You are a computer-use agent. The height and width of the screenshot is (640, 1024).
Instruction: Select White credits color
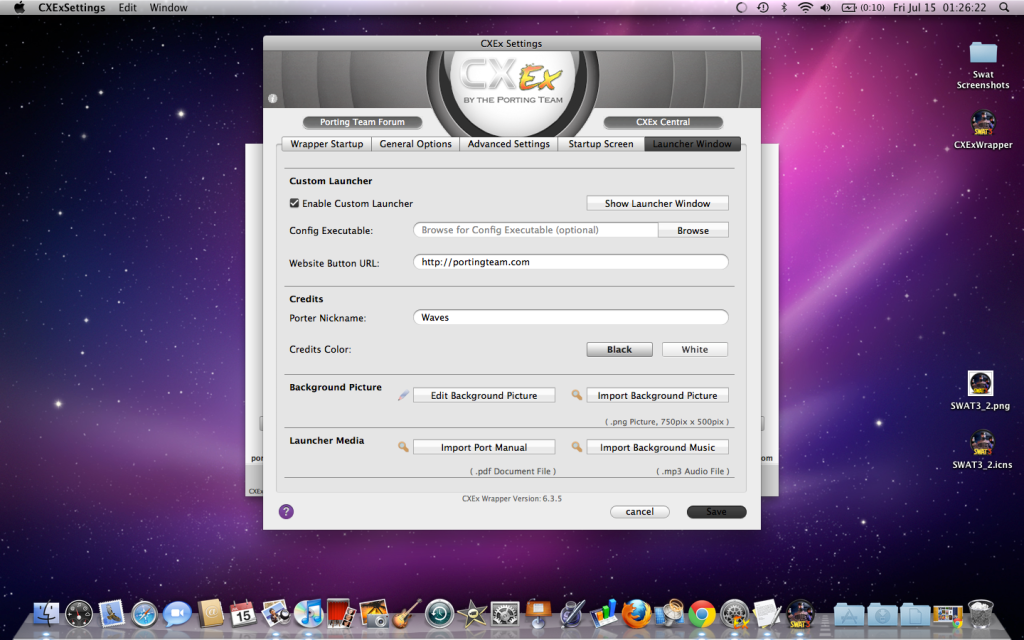[x=695, y=349]
